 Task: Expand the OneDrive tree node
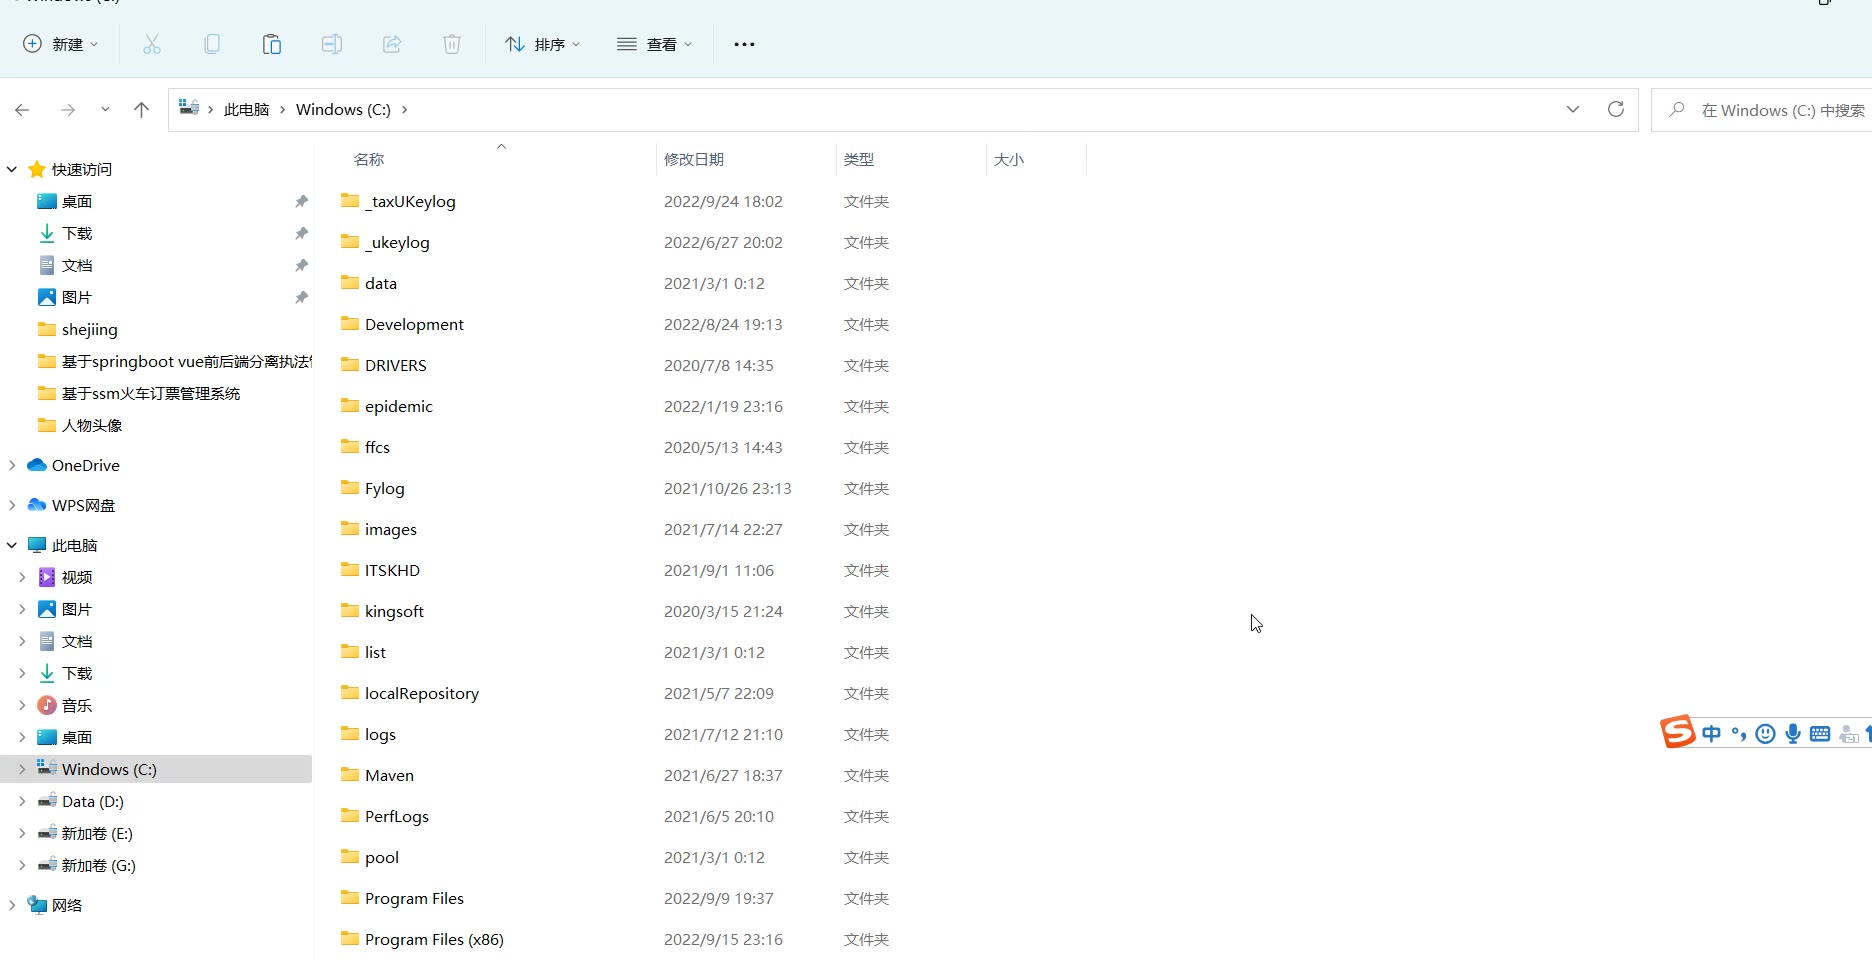coord(12,465)
